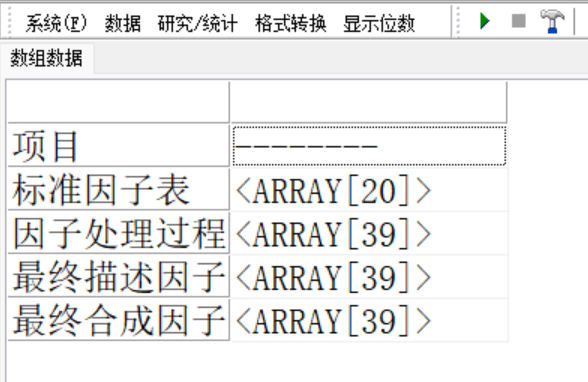
Task: Select the 项目 row label cell
Action: tap(118, 146)
